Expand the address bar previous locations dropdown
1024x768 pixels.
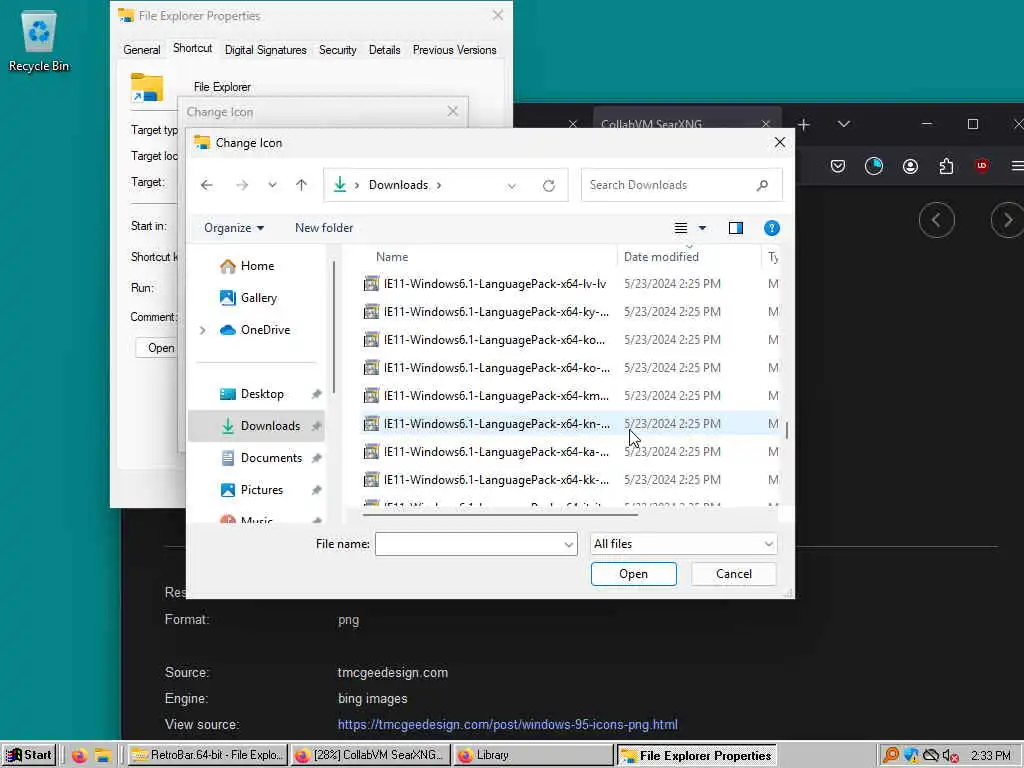pos(512,185)
